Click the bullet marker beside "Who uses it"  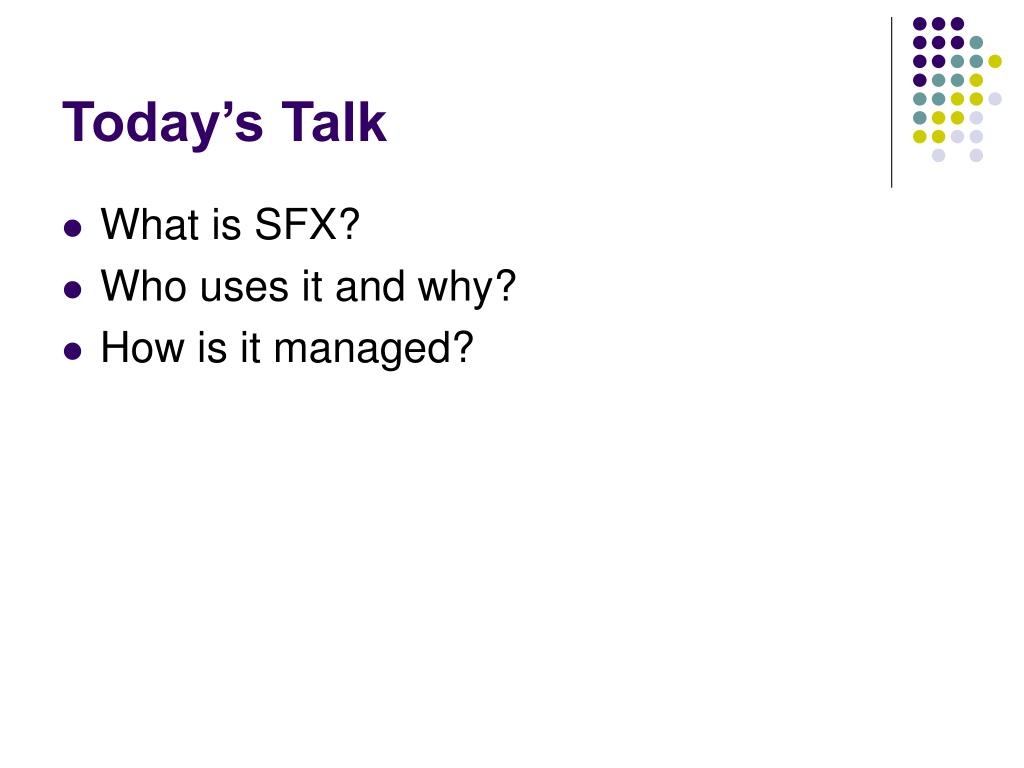click(x=72, y=289)
